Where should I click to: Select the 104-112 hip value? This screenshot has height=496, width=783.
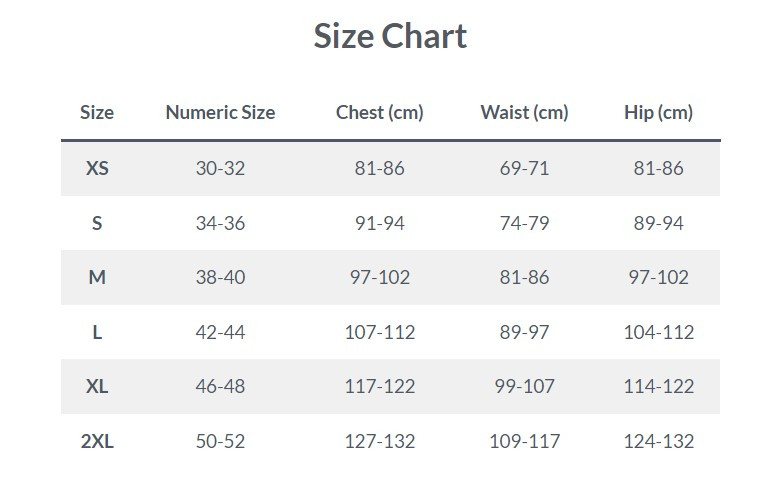point(658,332)
